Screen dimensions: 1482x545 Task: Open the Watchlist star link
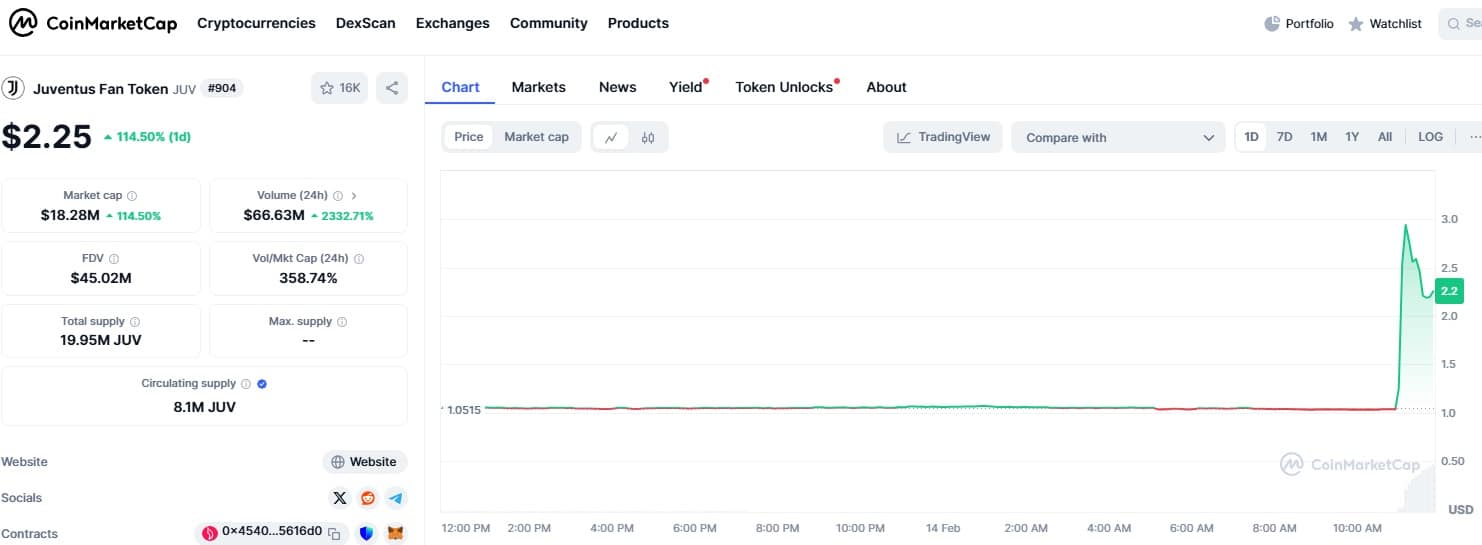pyautogui.click(x=1384, y=23)
